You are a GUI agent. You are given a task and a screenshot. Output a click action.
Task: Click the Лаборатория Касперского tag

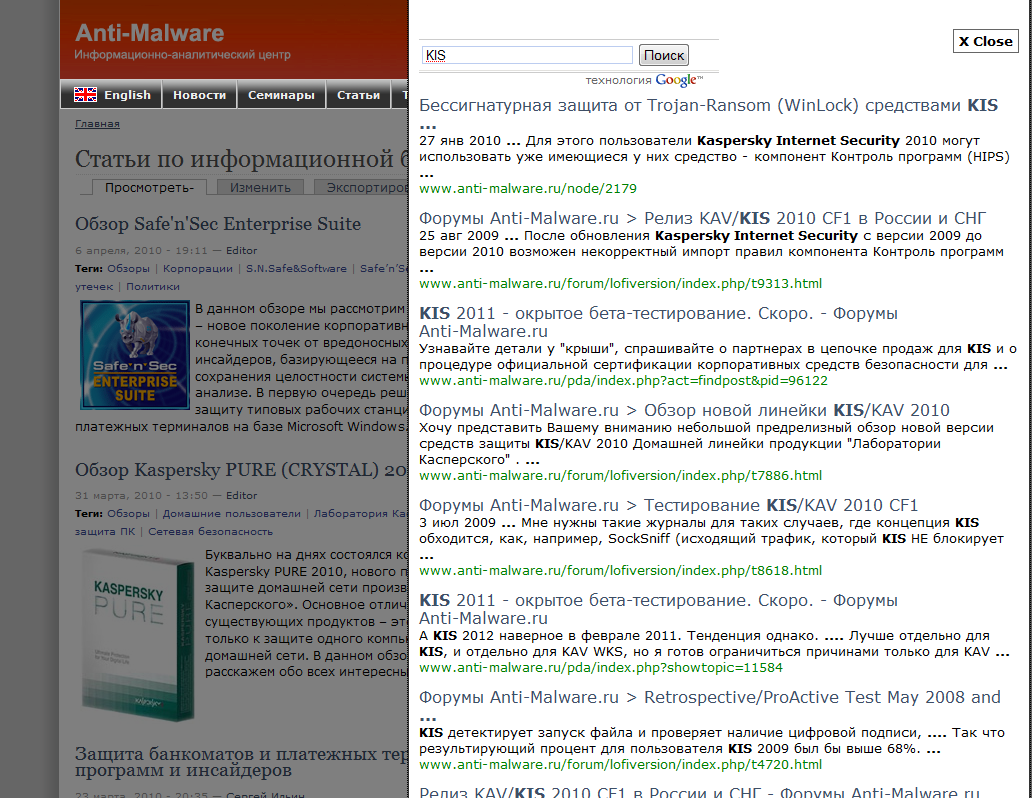(x=361, y=514)
